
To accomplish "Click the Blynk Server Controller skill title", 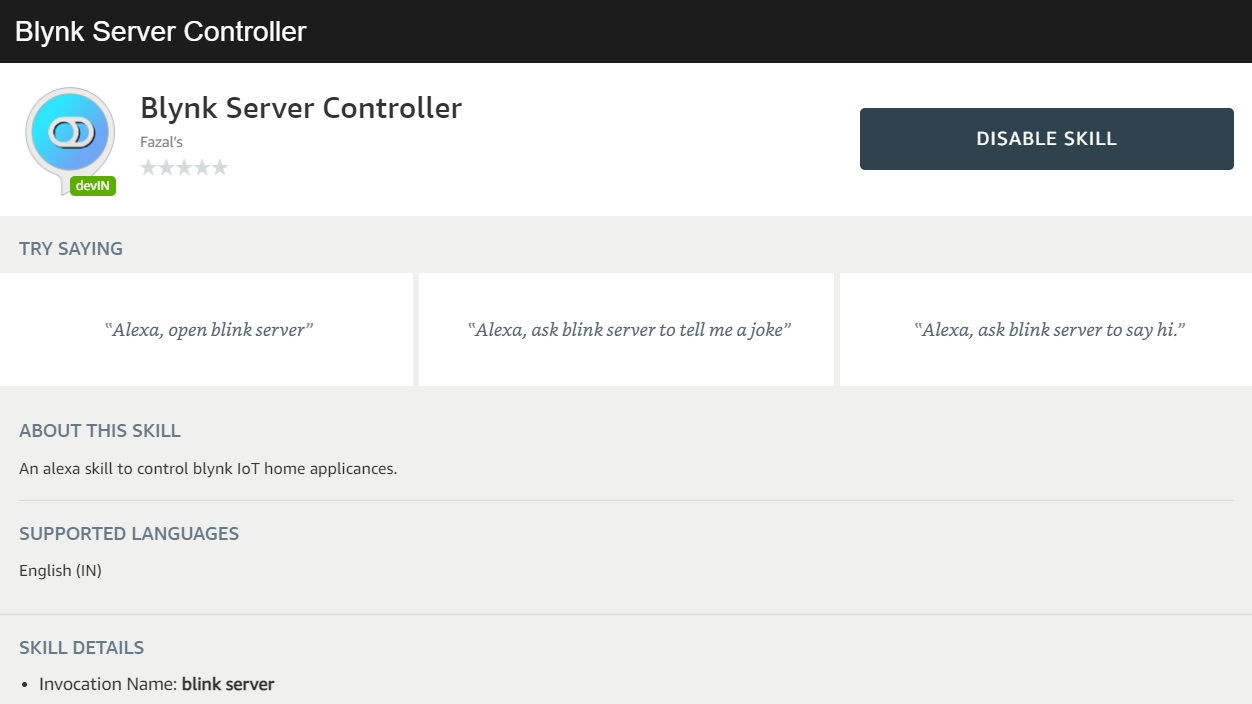I will (301, 108).
